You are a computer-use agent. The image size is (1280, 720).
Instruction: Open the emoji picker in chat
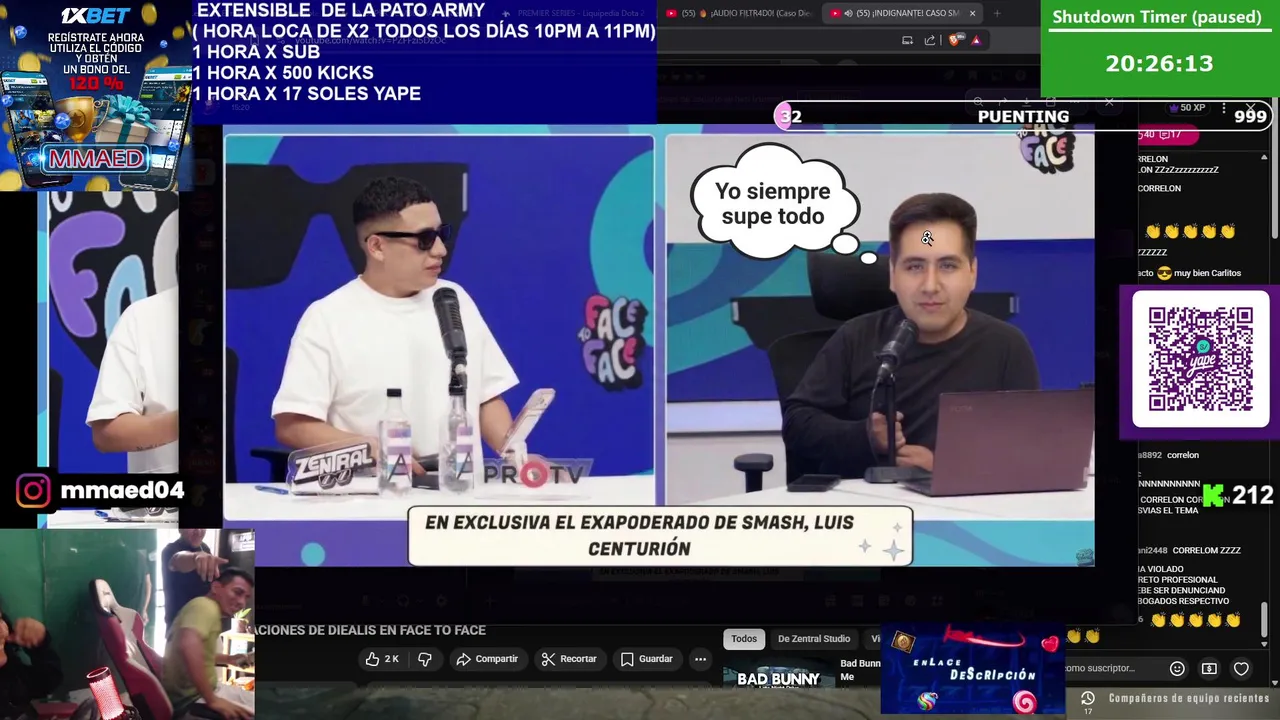[1177, 668]
